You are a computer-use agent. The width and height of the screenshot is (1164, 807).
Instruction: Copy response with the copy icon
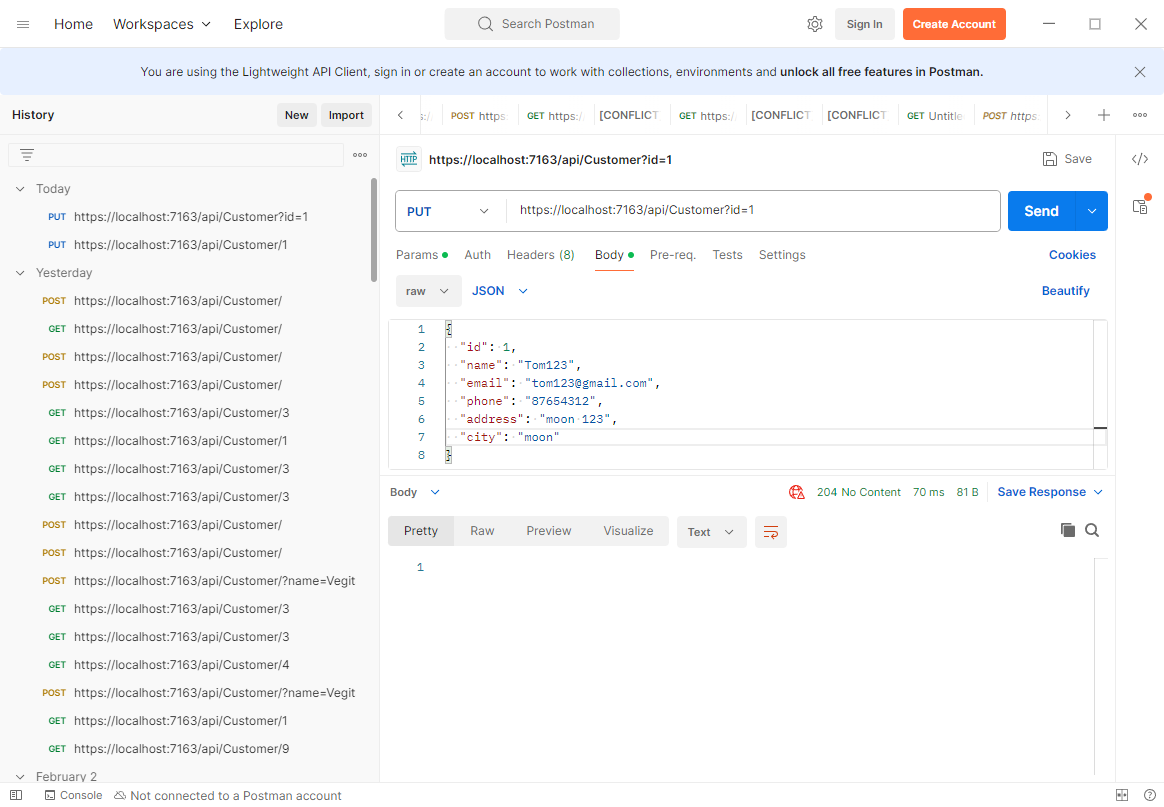1067,530
